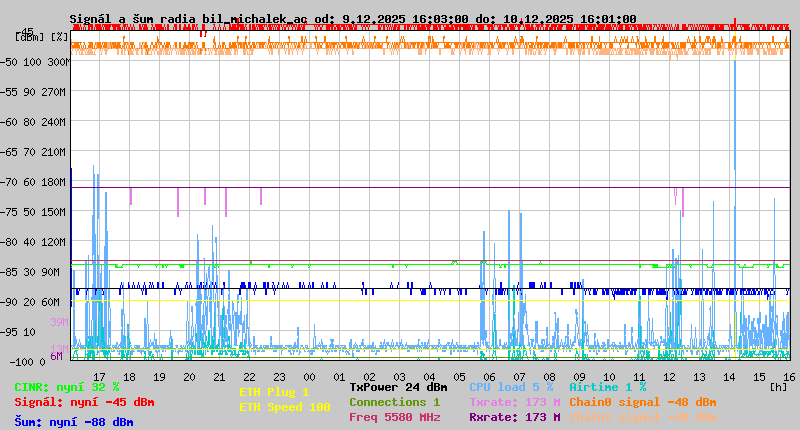The image size is (800, 430).
Task: Select the Connections 1 legend label
Action: click(394, 402)
